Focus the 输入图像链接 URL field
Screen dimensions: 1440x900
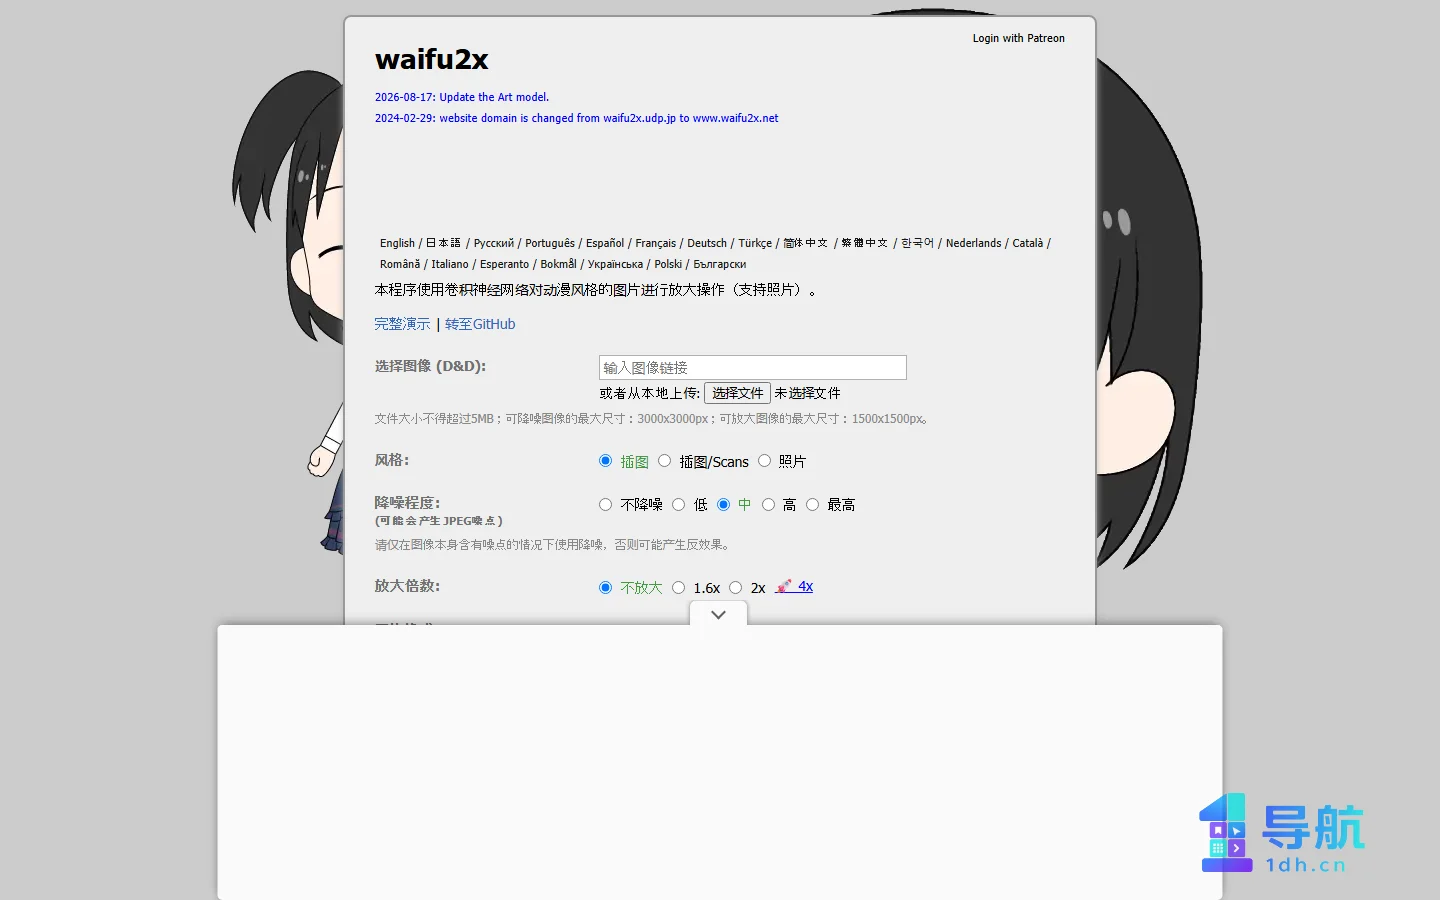pos(752,367)
